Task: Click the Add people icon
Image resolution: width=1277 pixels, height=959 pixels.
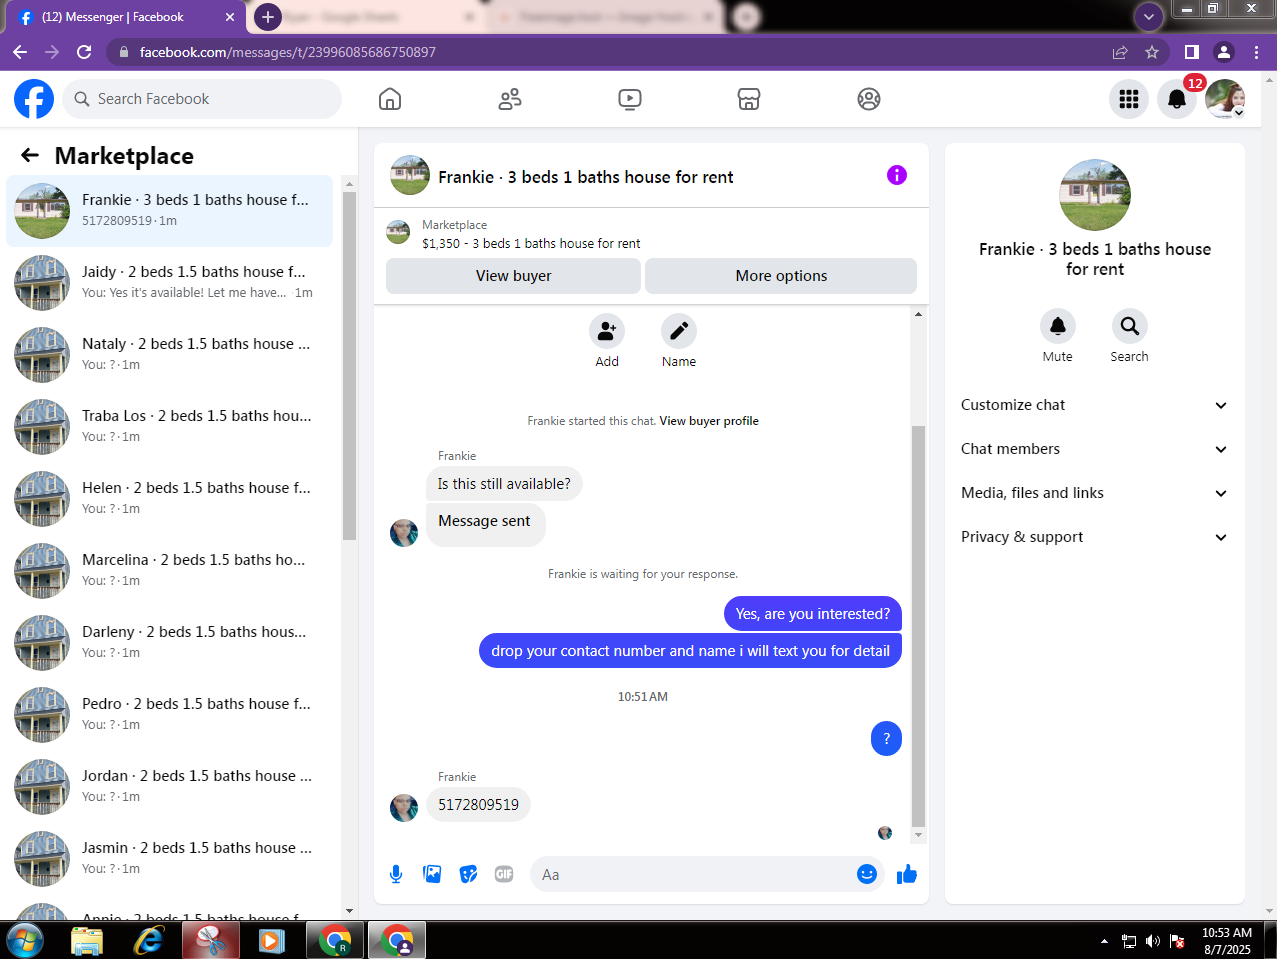Action: [607, 331]
